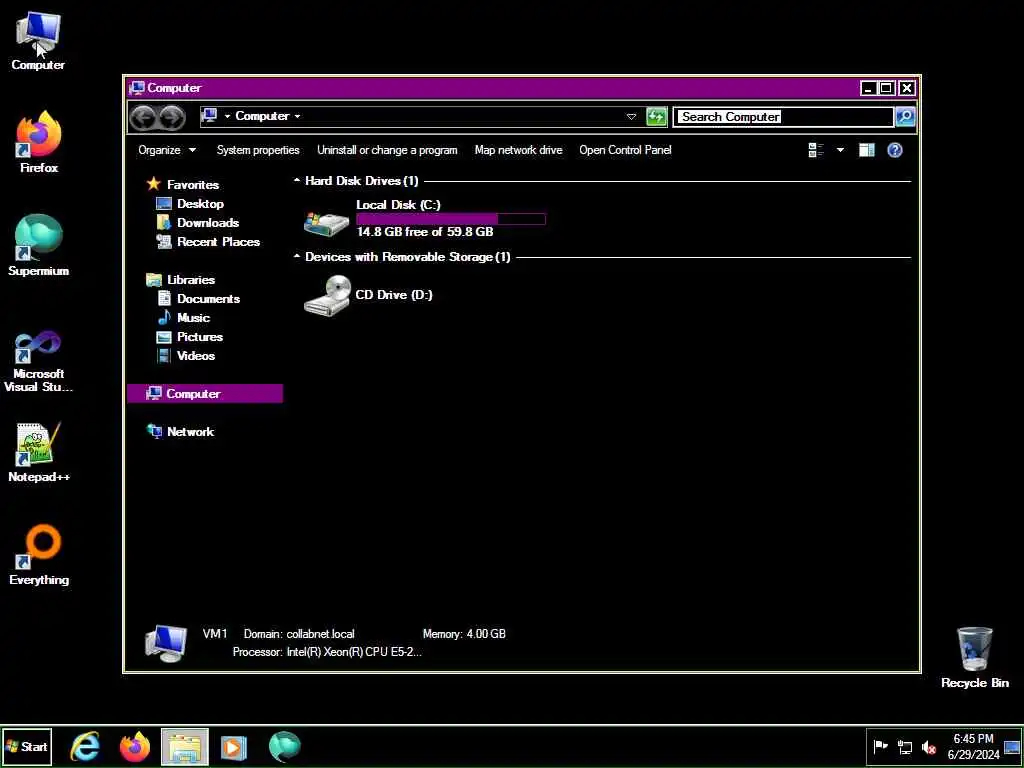This screenshot has height=768, width=1024.
Task: Click the Action Center flag tray icon
Action: 881,746
